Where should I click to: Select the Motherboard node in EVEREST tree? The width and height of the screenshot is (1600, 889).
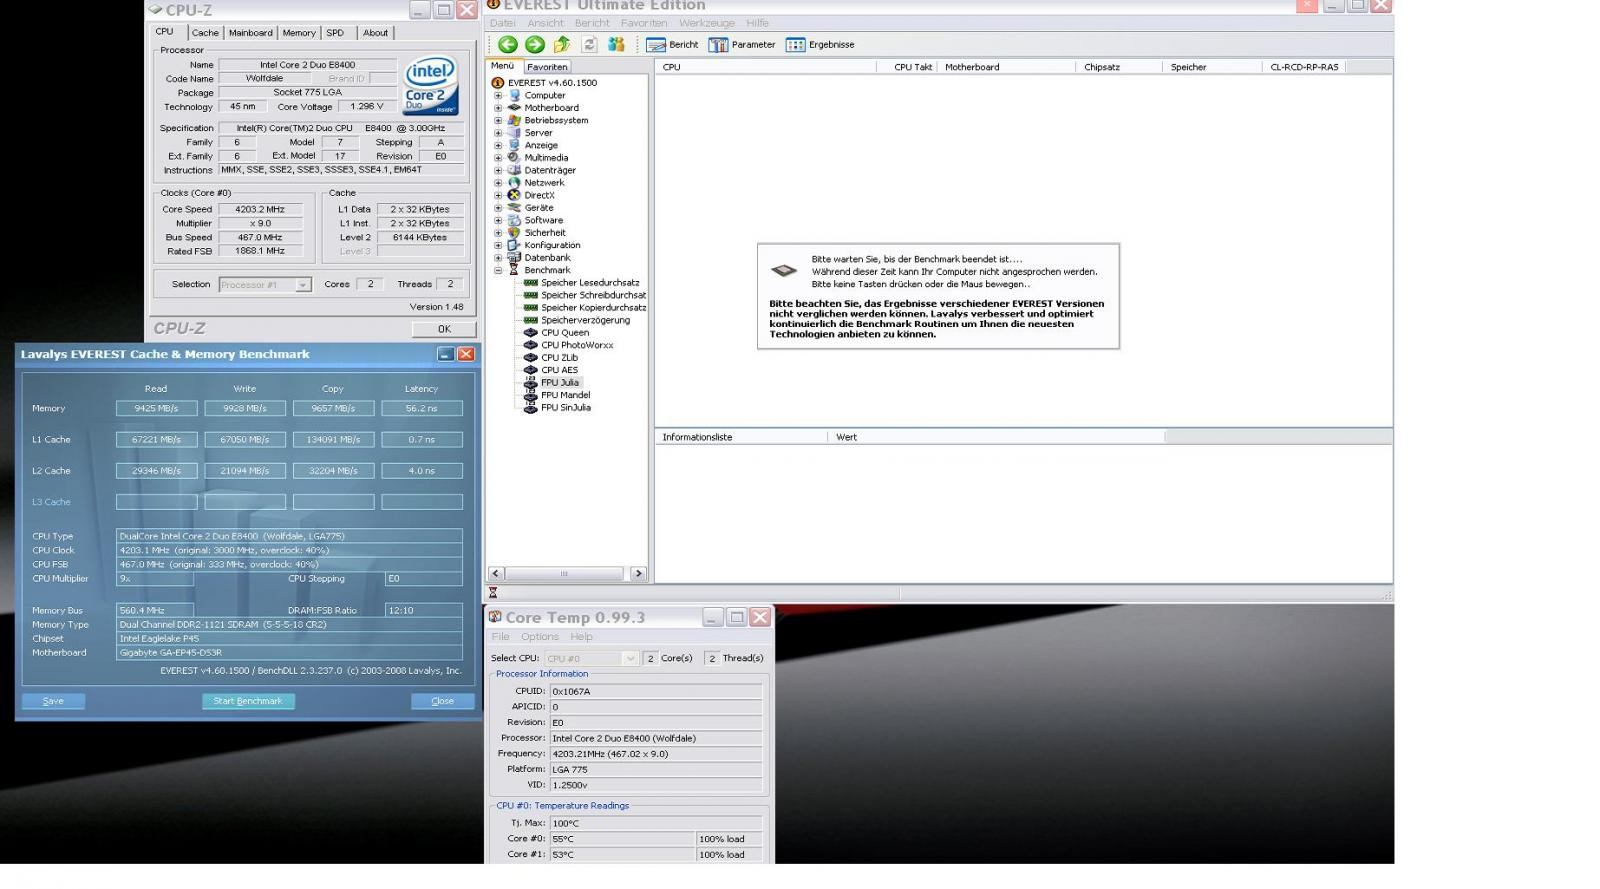551,108
